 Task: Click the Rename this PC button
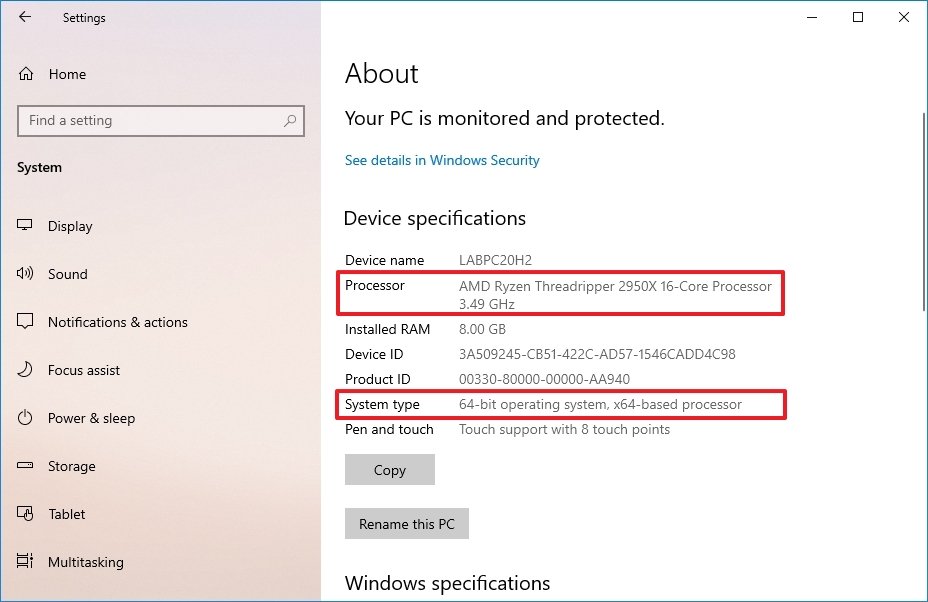[x=406, y=523]
